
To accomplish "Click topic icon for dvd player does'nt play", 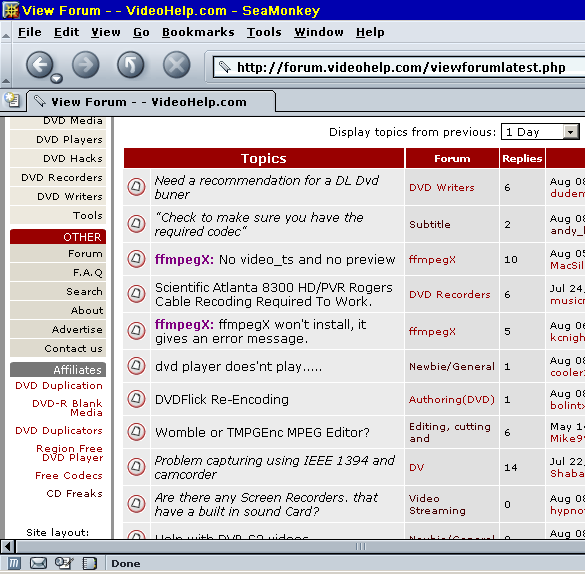I will tap(137, 366).
